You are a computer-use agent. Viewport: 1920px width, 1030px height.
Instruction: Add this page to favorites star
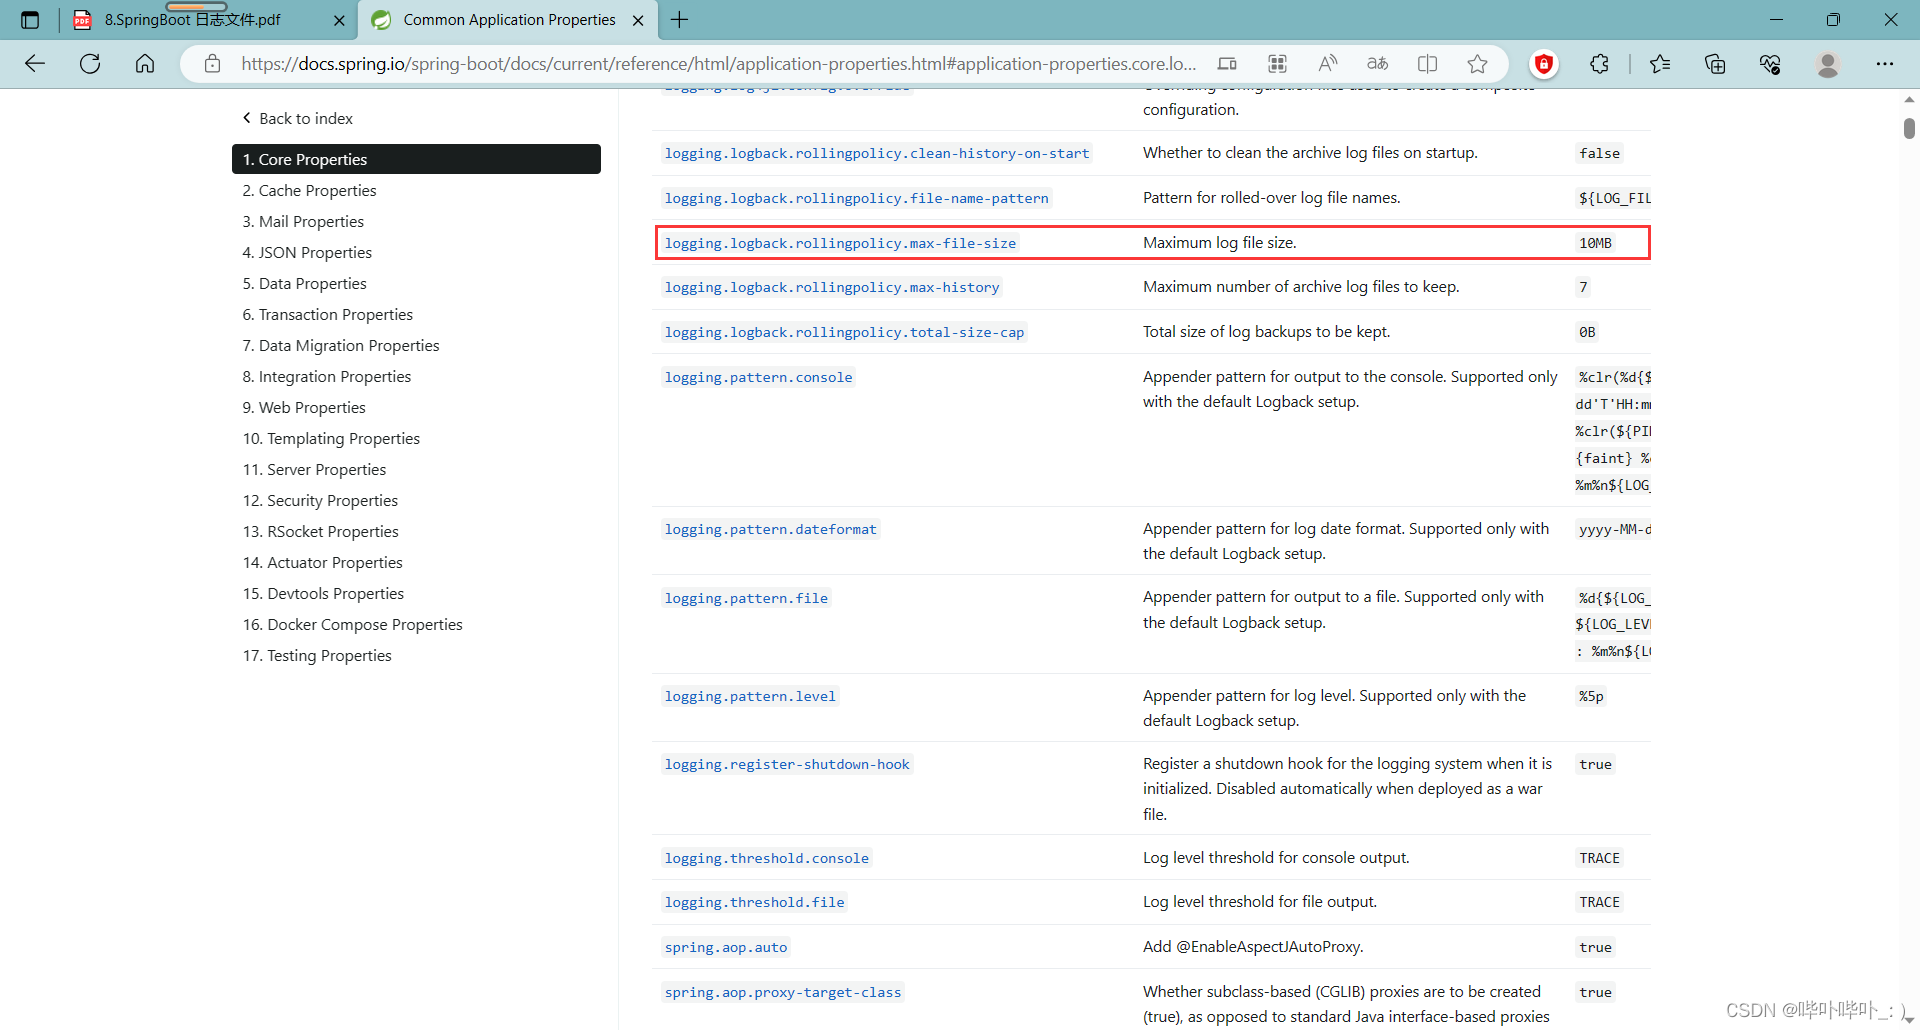(1478, 64)
